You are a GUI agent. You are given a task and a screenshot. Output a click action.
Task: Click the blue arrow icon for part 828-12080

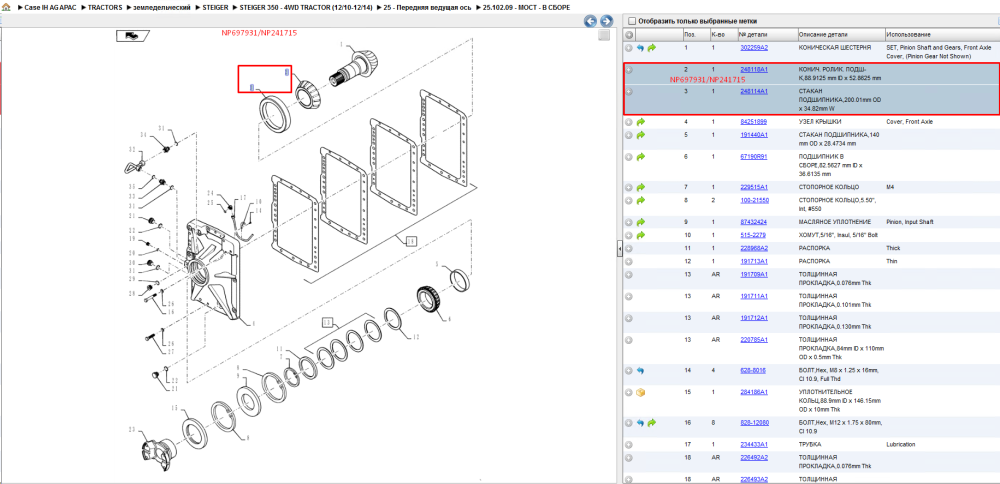coord(640,422)
